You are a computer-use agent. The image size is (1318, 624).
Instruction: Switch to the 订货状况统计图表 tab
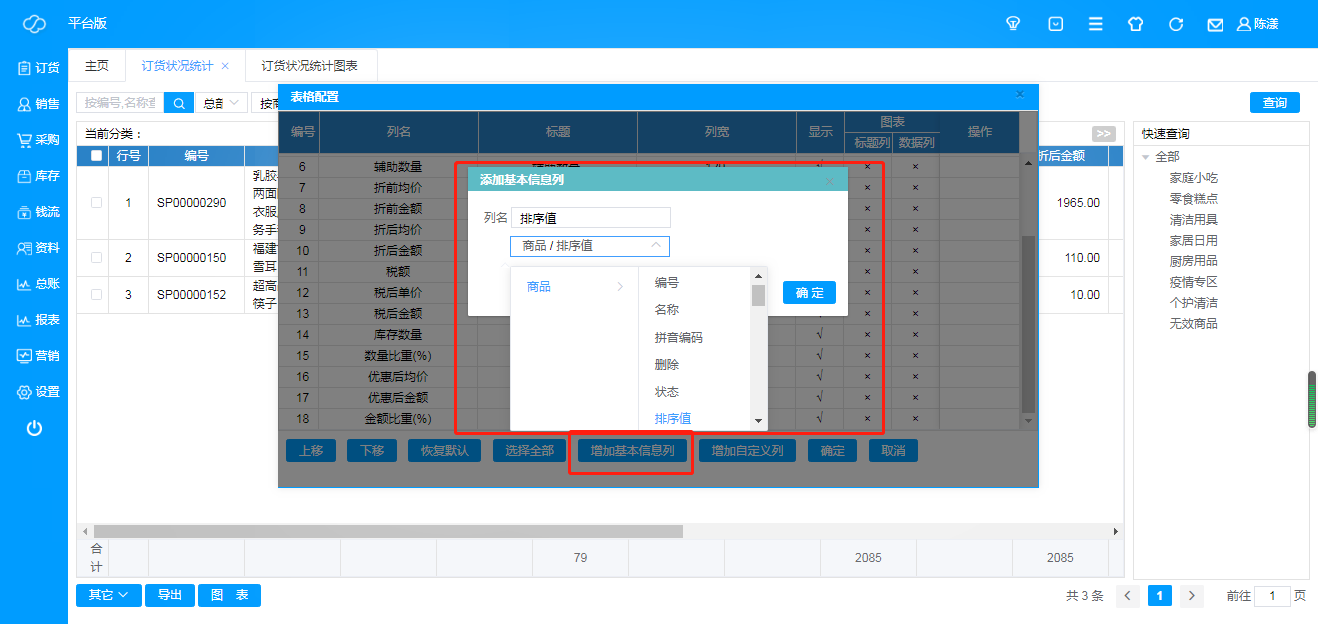[310, 66]
